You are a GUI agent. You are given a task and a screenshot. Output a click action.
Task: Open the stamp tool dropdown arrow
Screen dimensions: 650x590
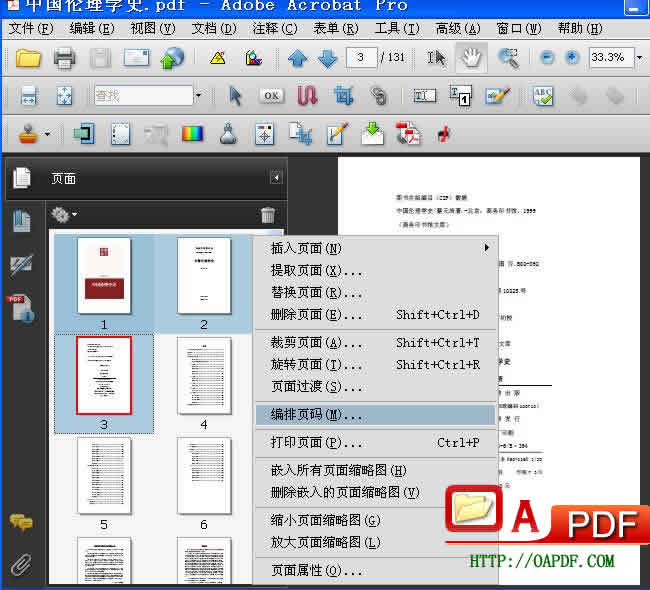coord(47,134)
